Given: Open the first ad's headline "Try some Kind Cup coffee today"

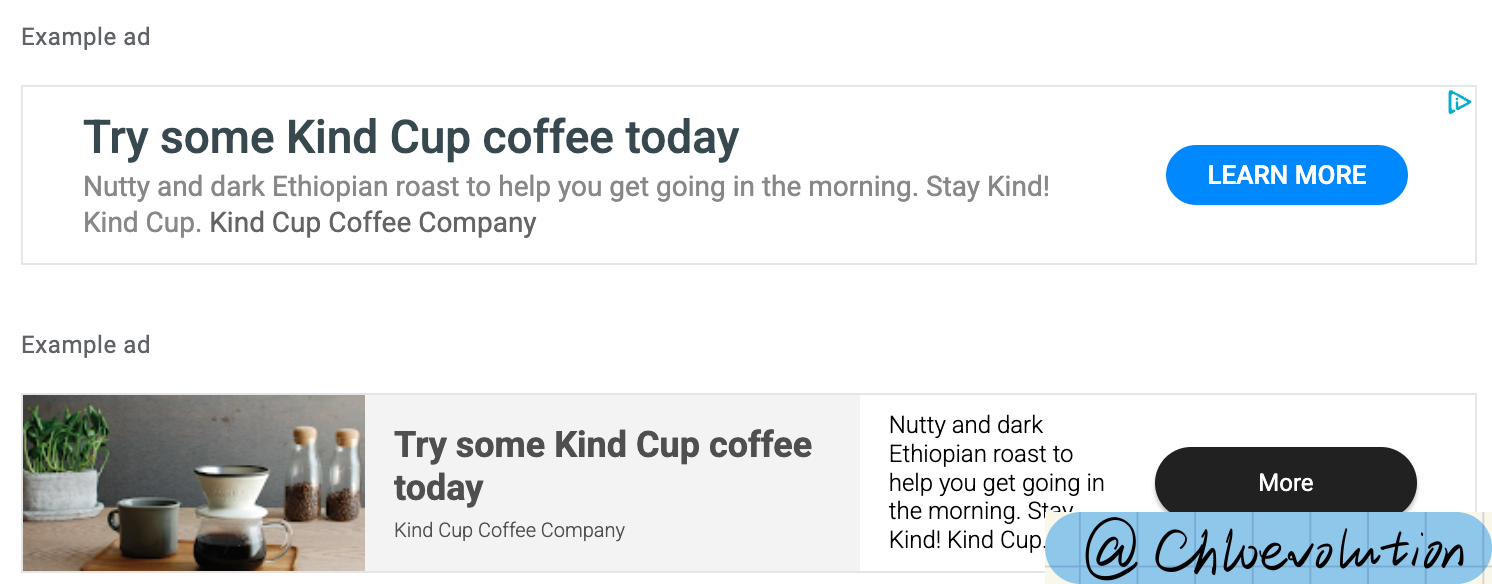Looking at the screenshot, I should click(x=411, y=138).
